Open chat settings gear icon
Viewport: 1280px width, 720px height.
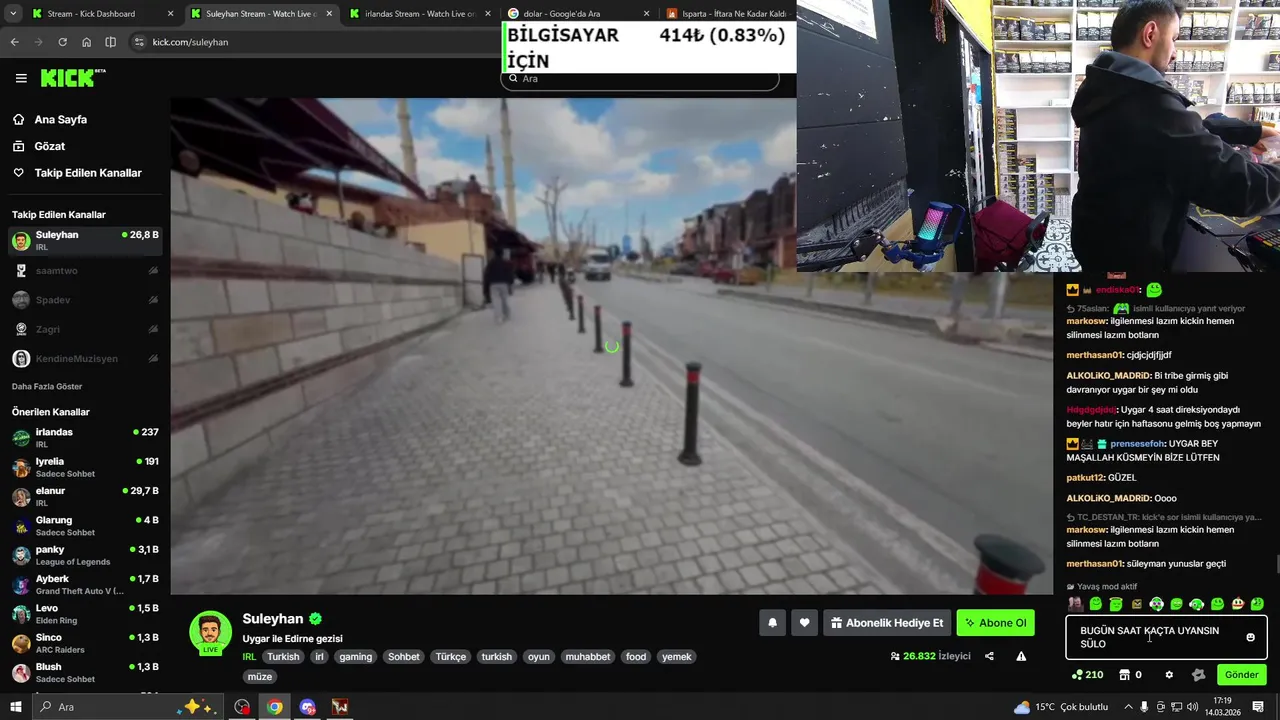[x=1169, y=675]
